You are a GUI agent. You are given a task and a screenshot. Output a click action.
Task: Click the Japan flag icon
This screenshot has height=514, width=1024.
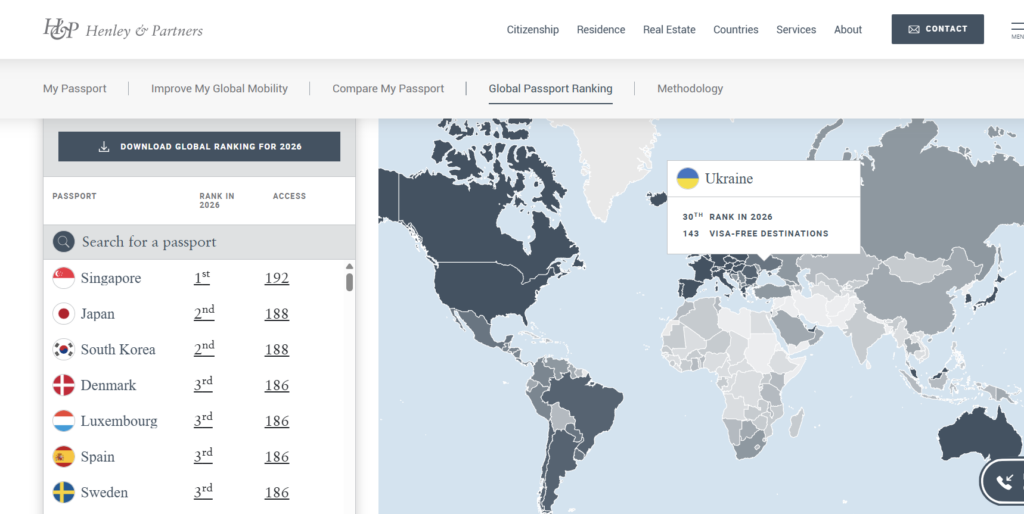(x=64, y=314)
